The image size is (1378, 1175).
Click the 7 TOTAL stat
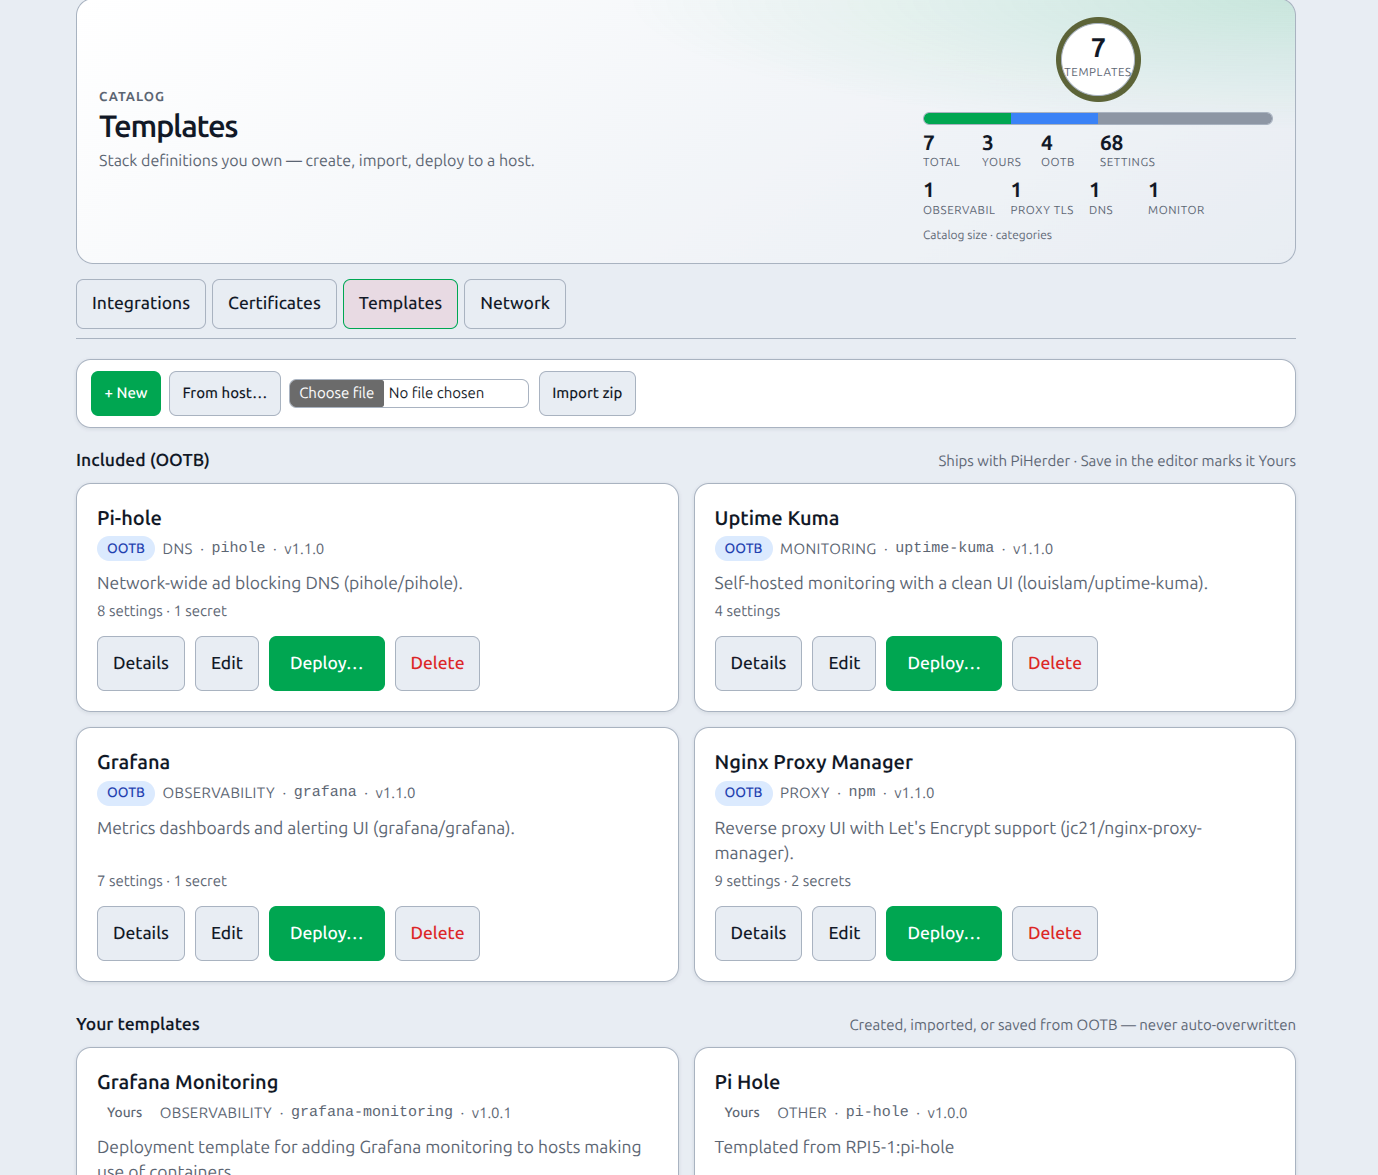[x=941, y=151]
